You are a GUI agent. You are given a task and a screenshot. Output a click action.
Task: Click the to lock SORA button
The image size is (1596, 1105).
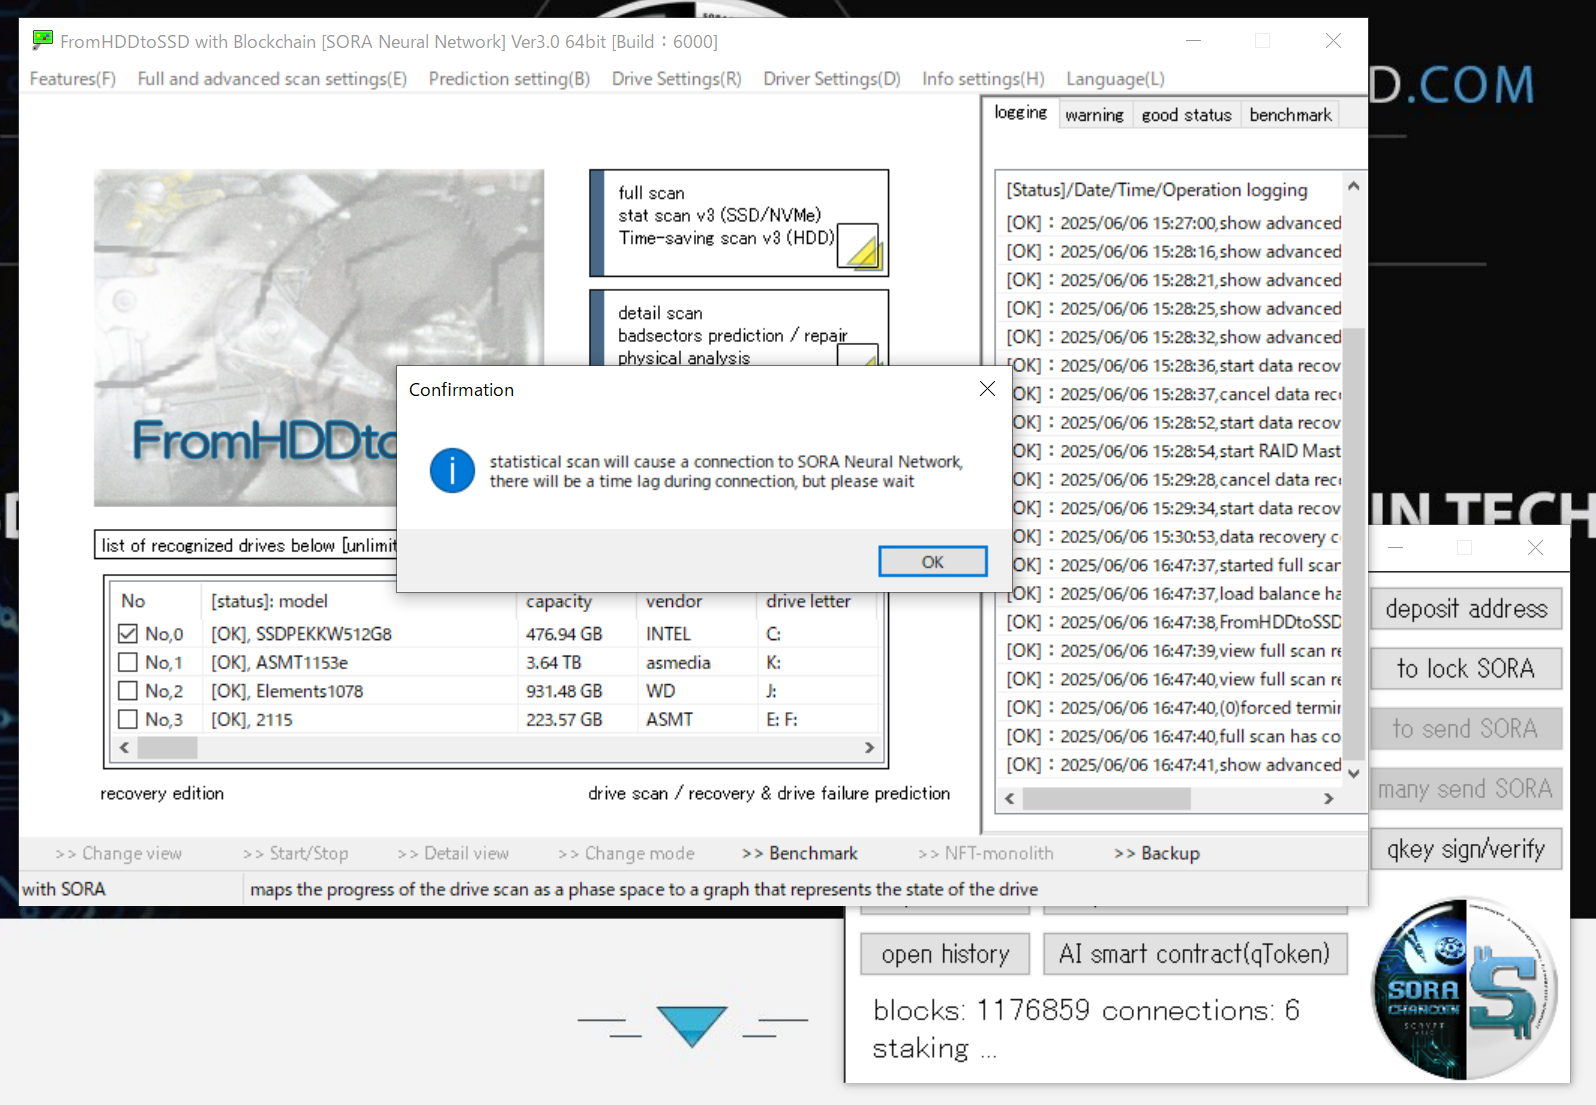coord(1466,668)
